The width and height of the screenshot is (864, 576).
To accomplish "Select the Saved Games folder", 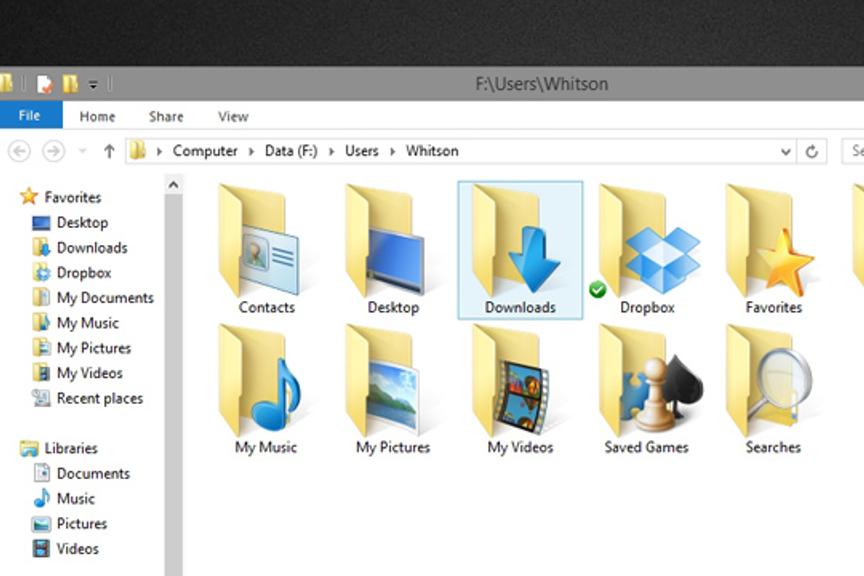I will click(x=647, y=387).
